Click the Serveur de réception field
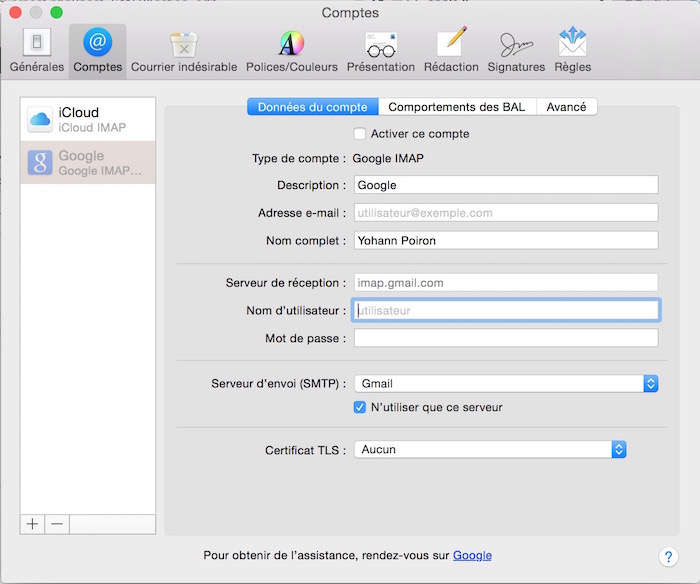The width and height of the screenshot is (700, 584). [x=506, y=283]
